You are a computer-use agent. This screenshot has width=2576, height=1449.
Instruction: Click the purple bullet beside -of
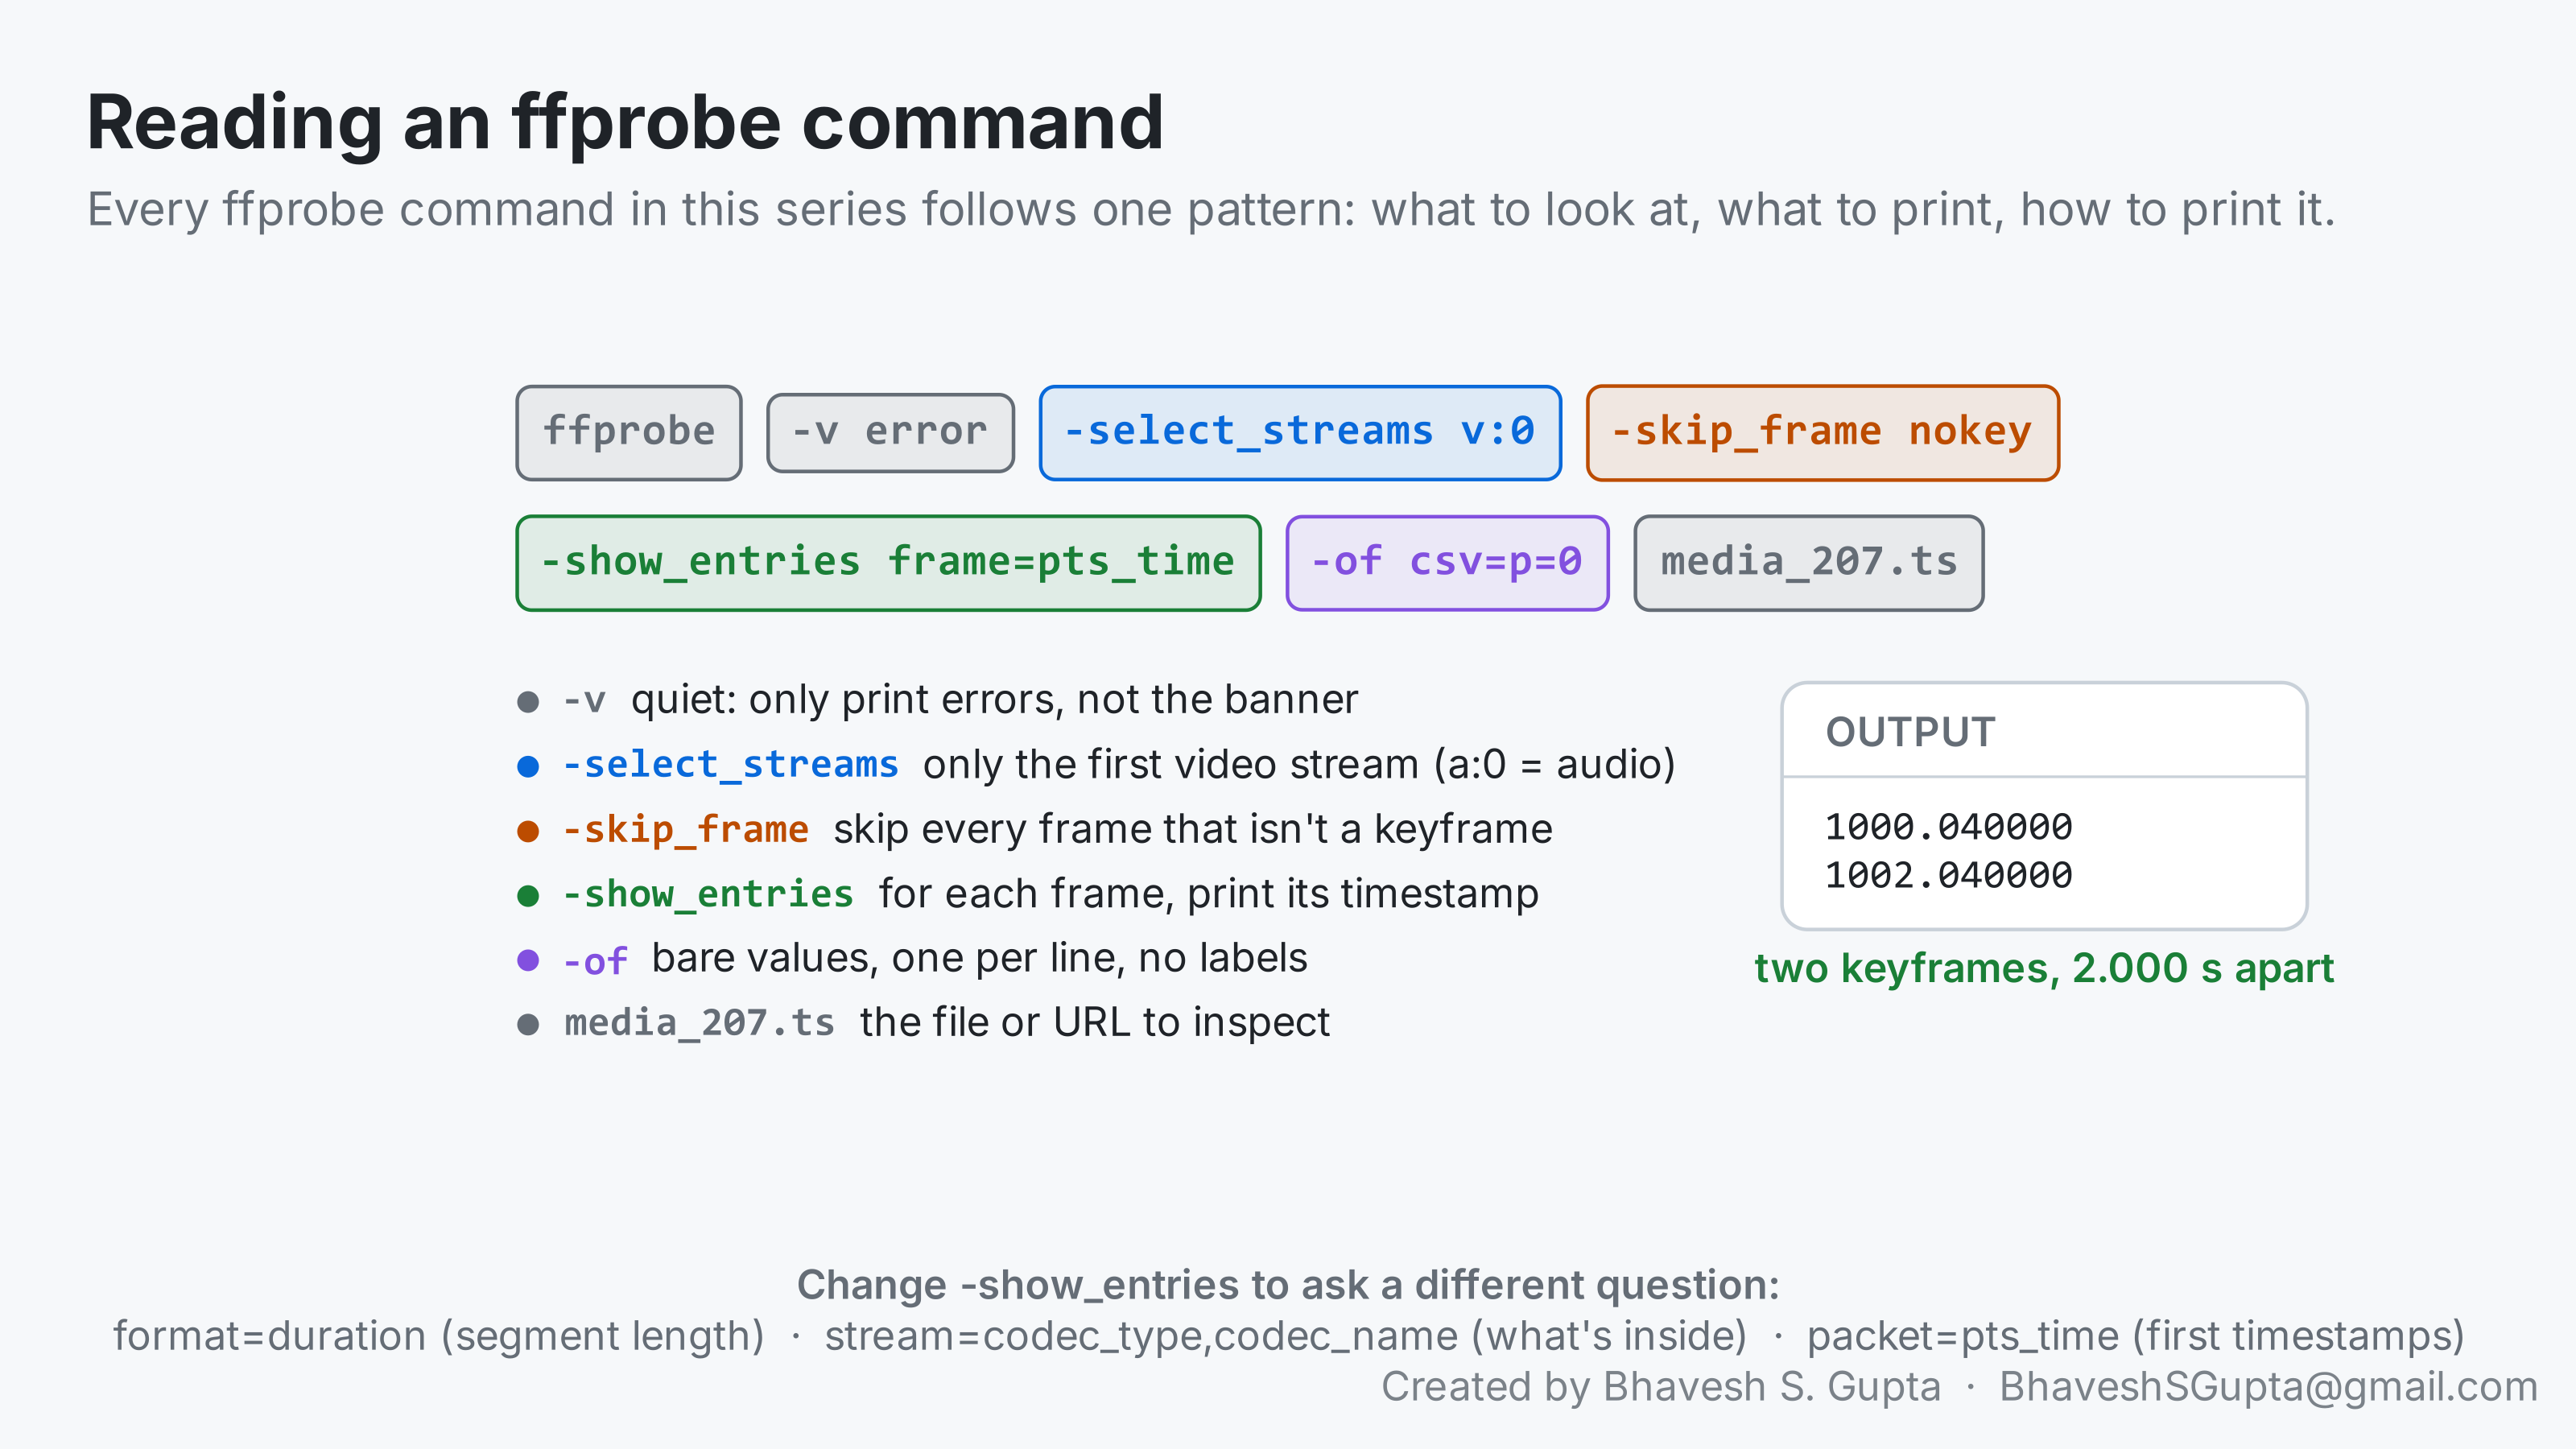pos(528,960)
